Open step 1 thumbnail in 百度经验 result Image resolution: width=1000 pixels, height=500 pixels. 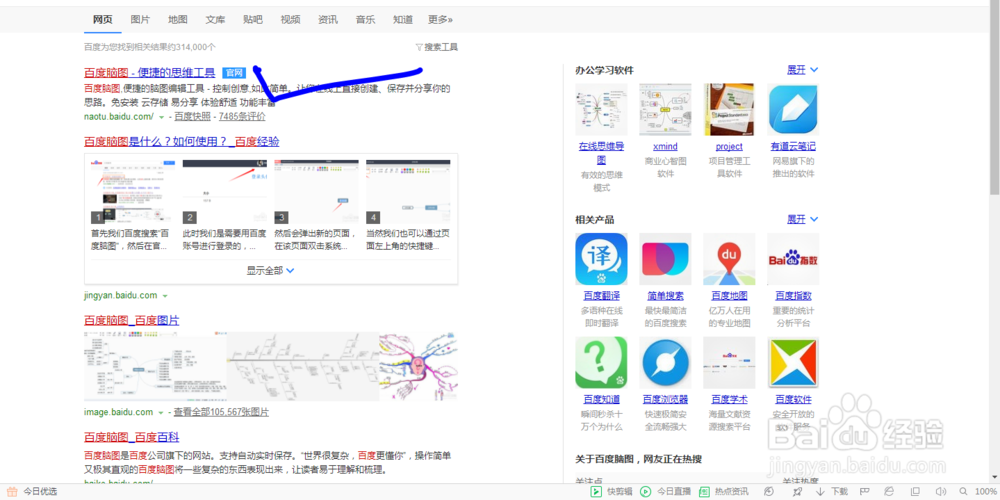point(133,191)
